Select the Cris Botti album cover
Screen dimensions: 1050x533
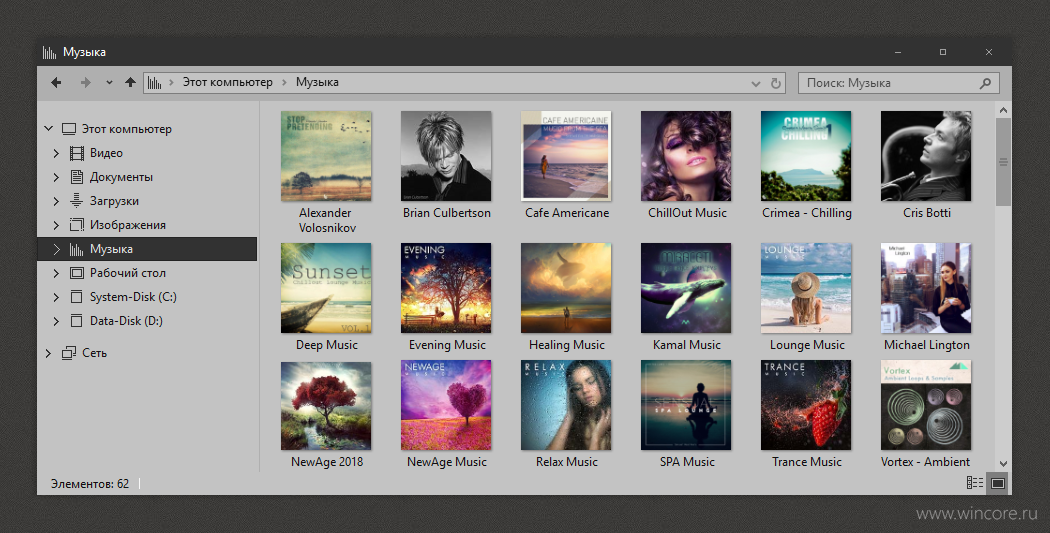(x=926, y=156)
